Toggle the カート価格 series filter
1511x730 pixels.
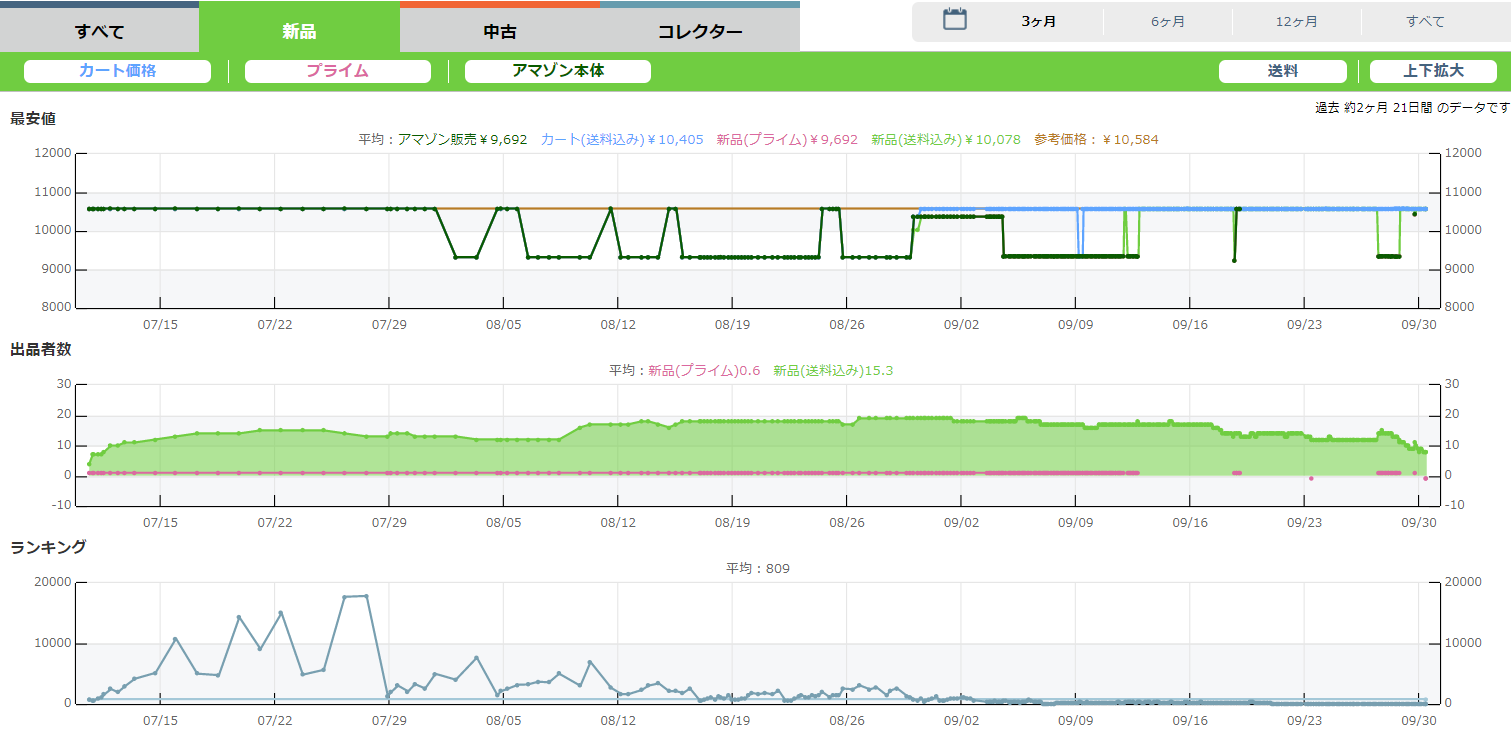coord(117,71)
